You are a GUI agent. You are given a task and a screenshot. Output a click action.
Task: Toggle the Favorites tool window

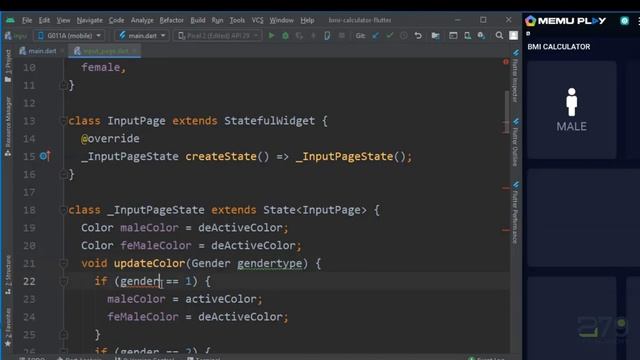coord(8,327)
